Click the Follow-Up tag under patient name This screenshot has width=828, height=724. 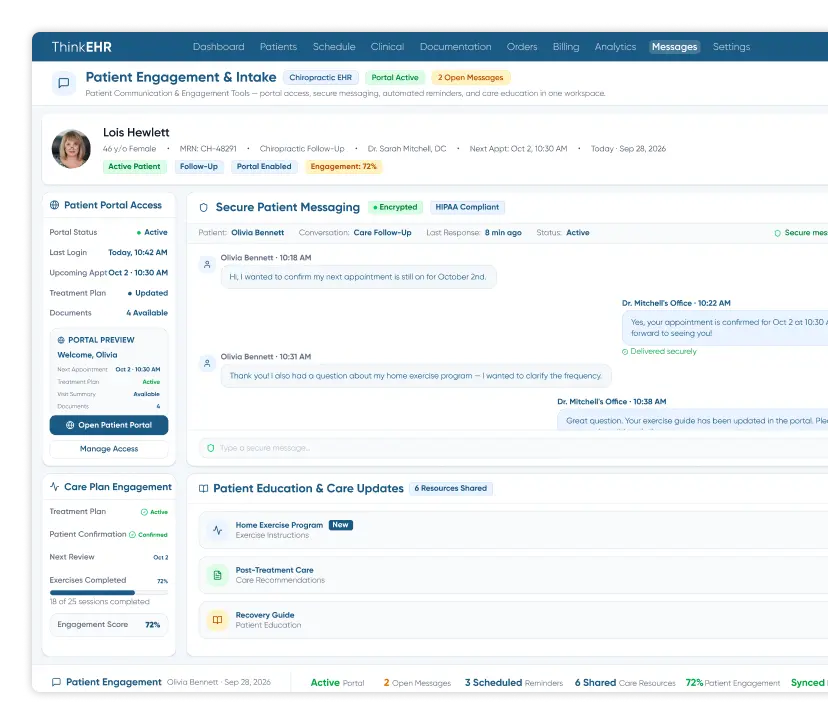(x=199, y=167)
